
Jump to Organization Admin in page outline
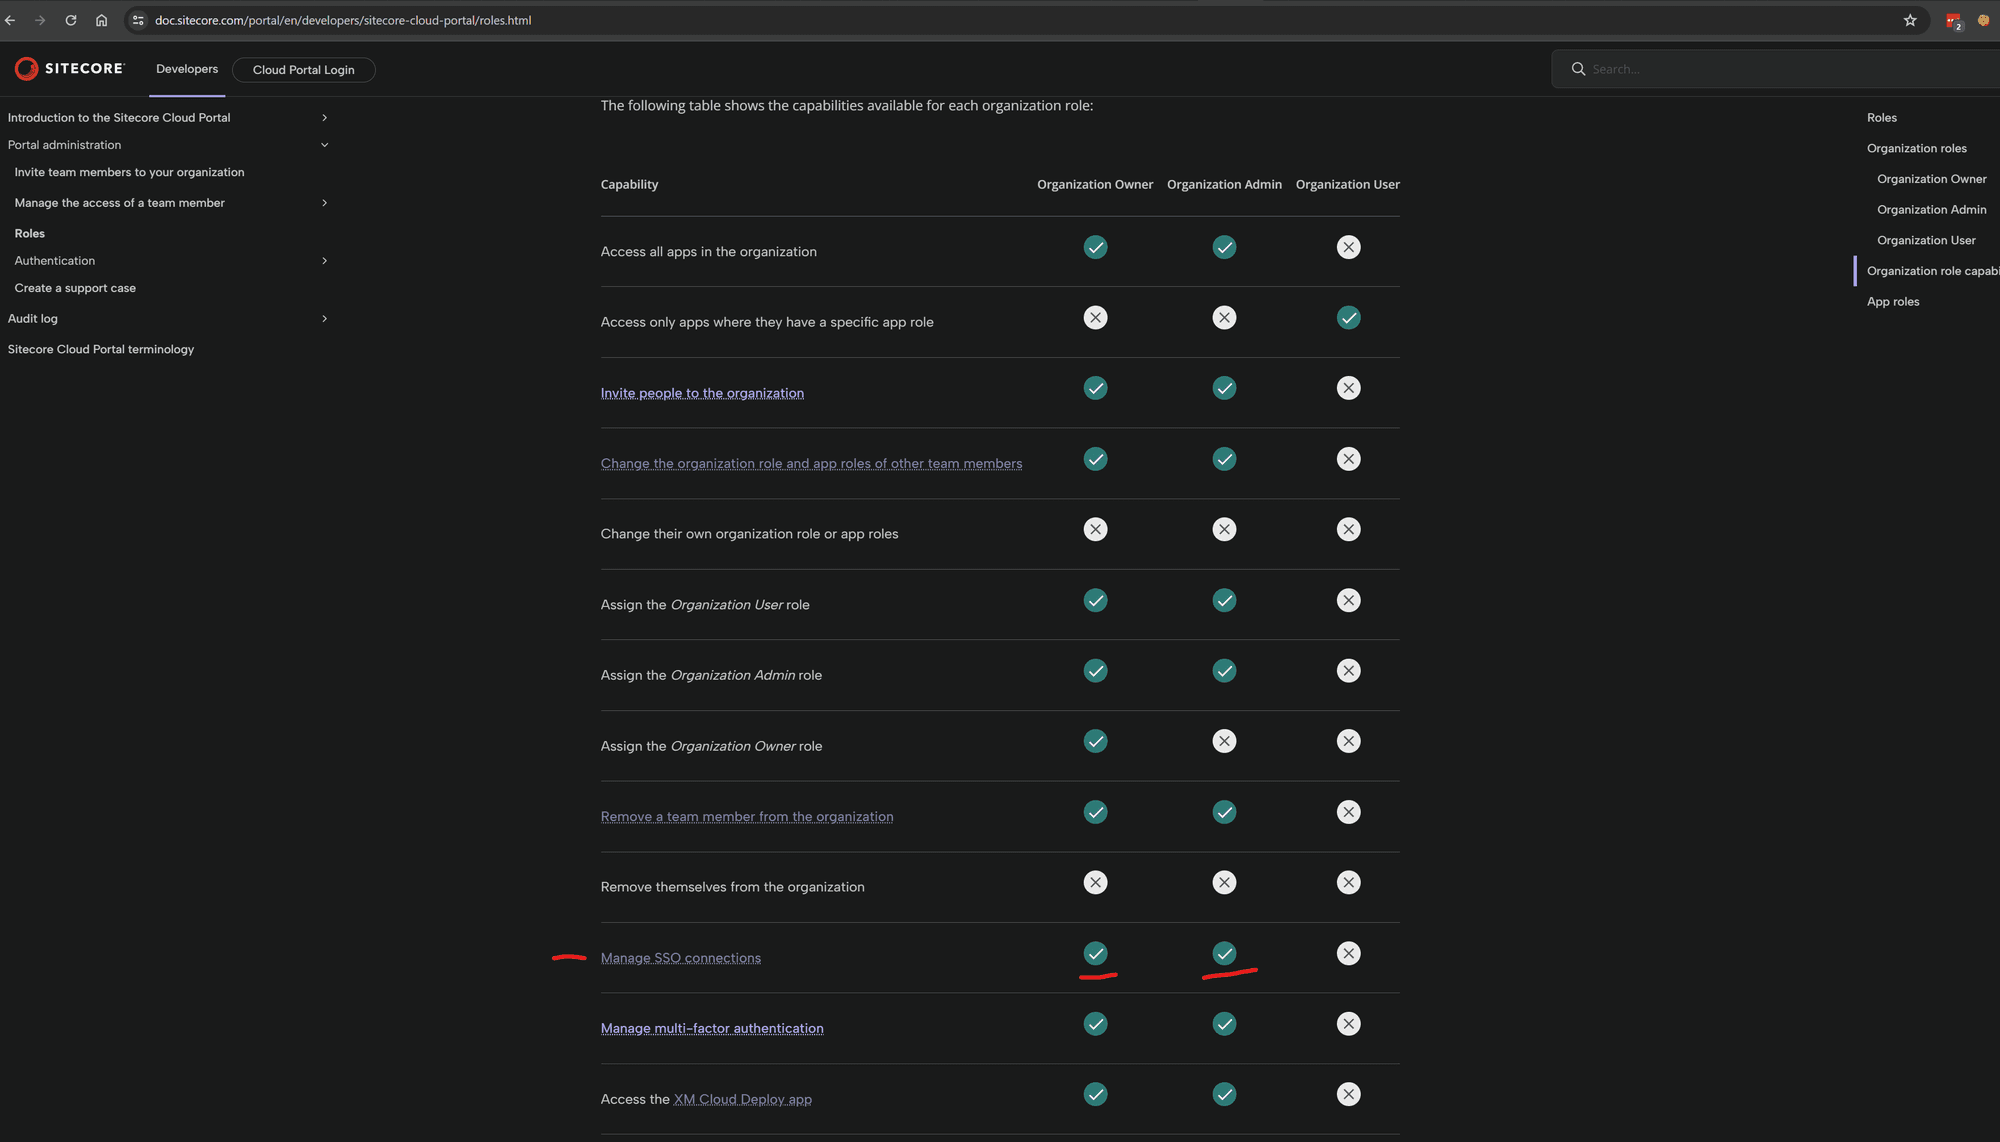1931,210
